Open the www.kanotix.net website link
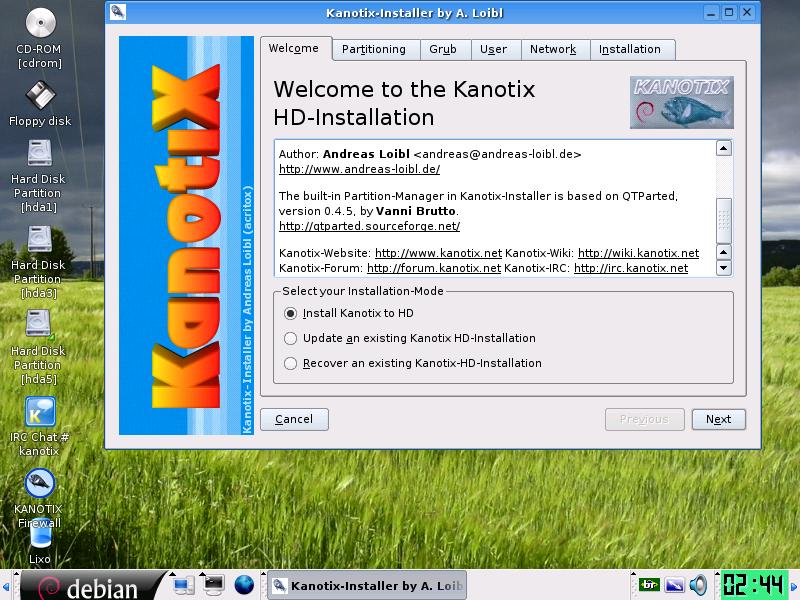The height and width of the screenshot is (600, 800). click(438, 253)
